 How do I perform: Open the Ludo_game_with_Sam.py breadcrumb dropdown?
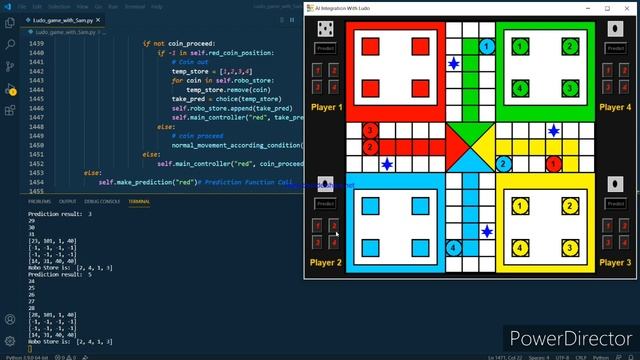65,32
